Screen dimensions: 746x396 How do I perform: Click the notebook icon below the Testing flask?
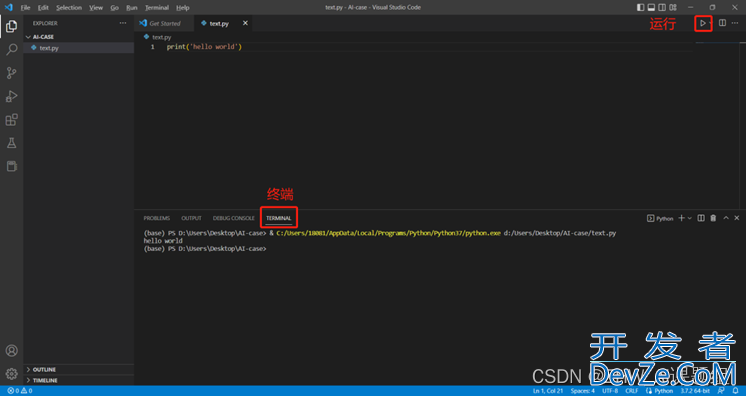[11, 166]
